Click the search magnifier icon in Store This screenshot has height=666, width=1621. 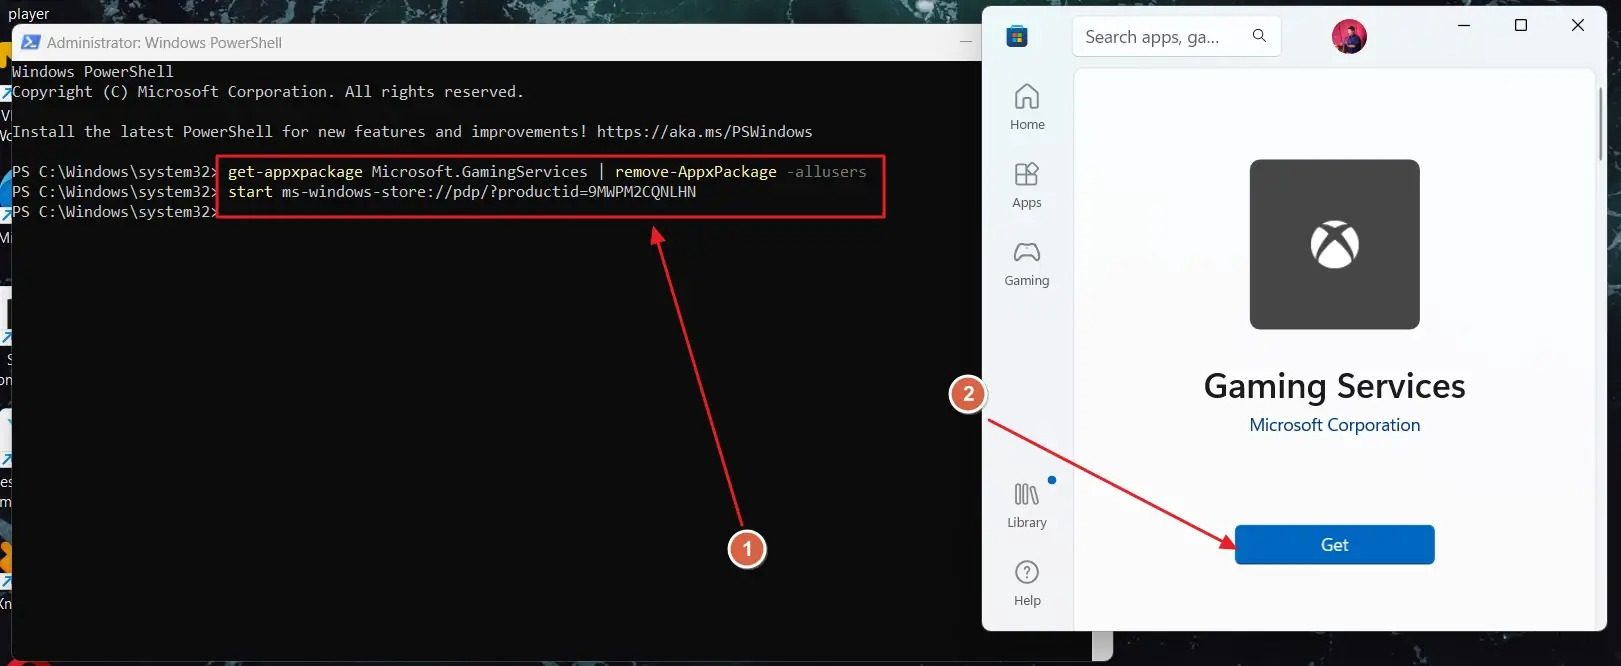point(1259,36)
